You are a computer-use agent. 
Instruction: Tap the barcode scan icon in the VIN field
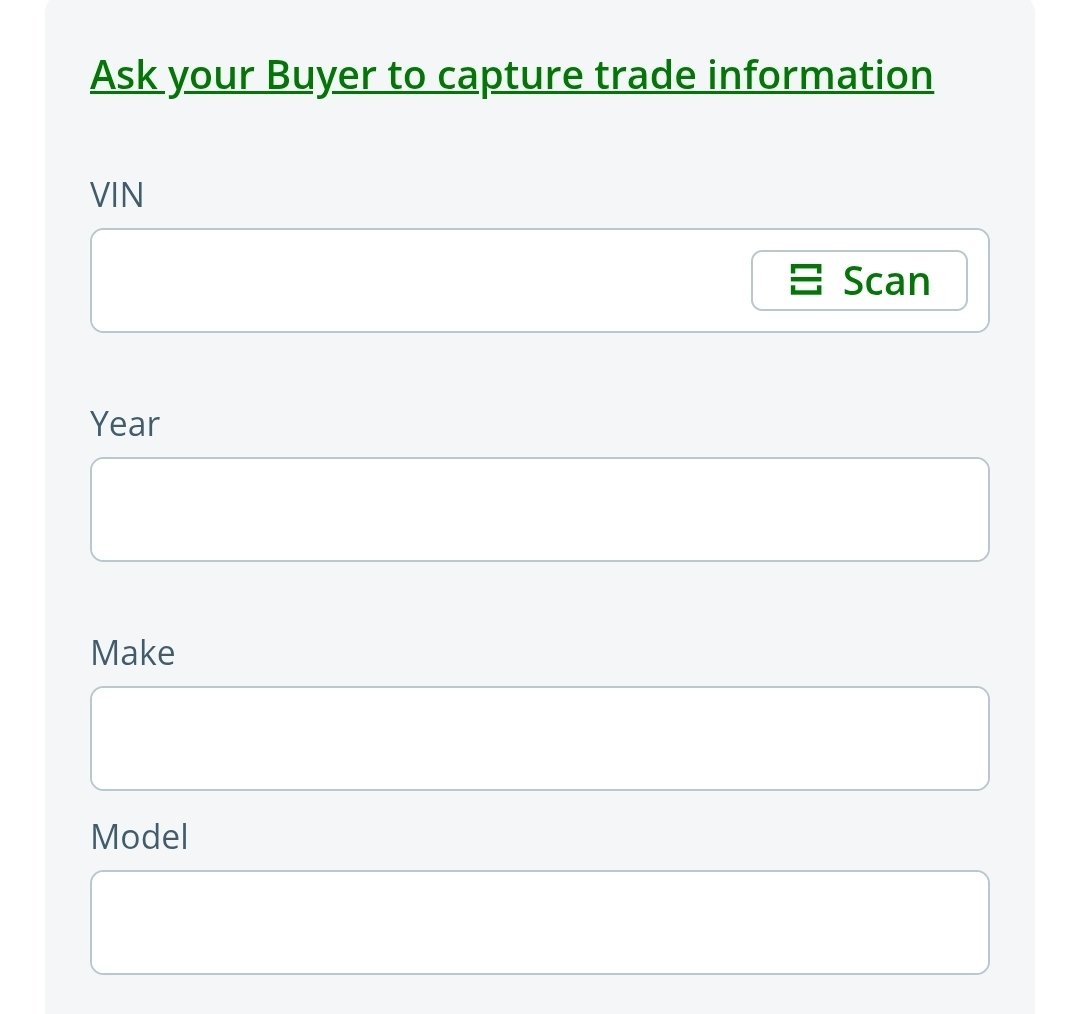805,281
